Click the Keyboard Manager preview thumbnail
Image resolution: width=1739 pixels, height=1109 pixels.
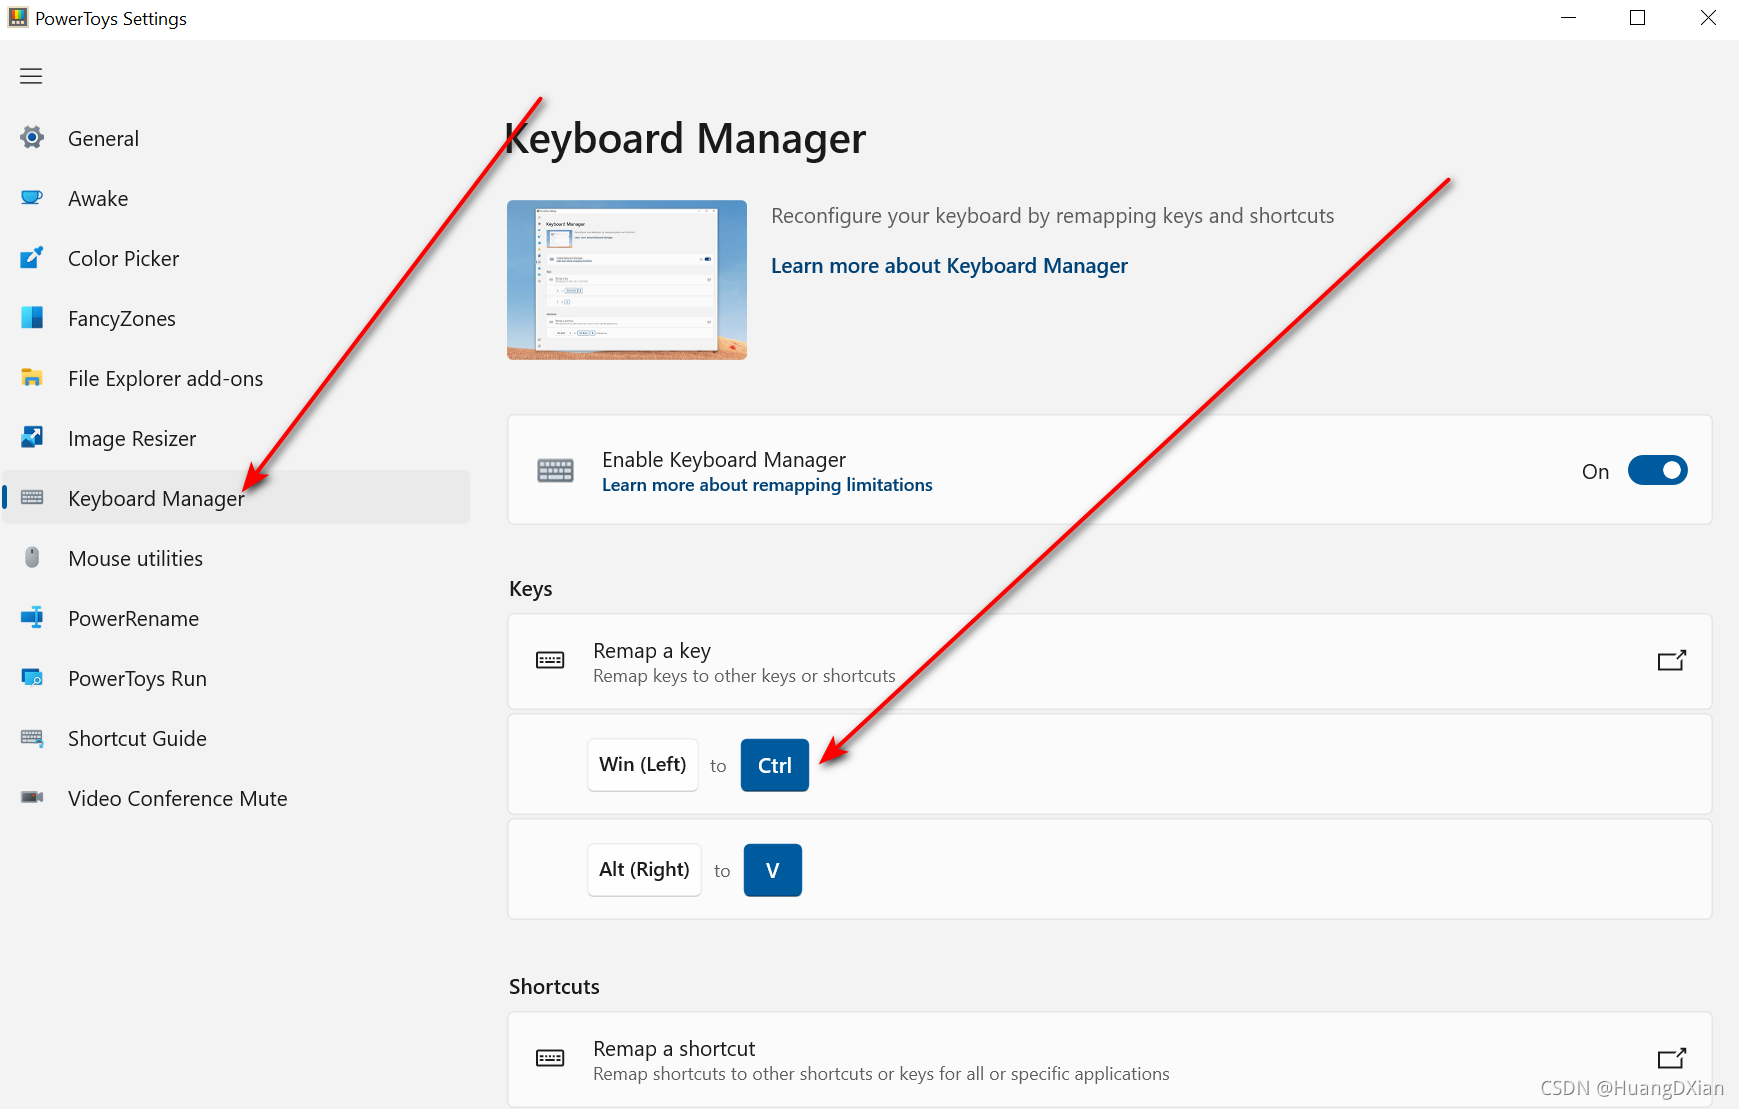(627, 280)
